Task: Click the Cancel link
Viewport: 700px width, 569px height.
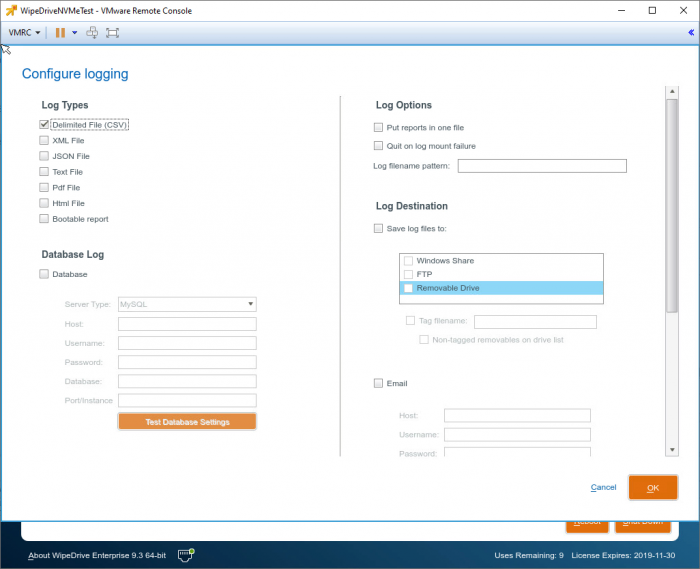Action: pyautogui.click(x=603, y=487)
